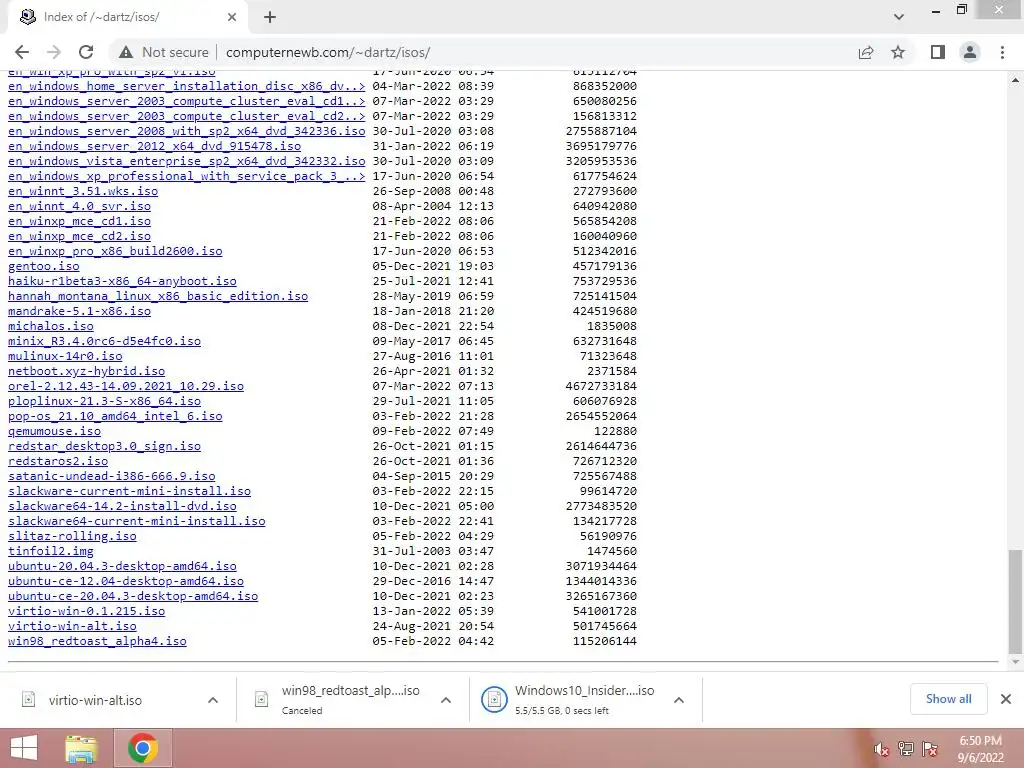Screen dimensions: 1024x768
Task: Download hannah_montana_linux basic edition iso
Action: click(x=158, y=296)
